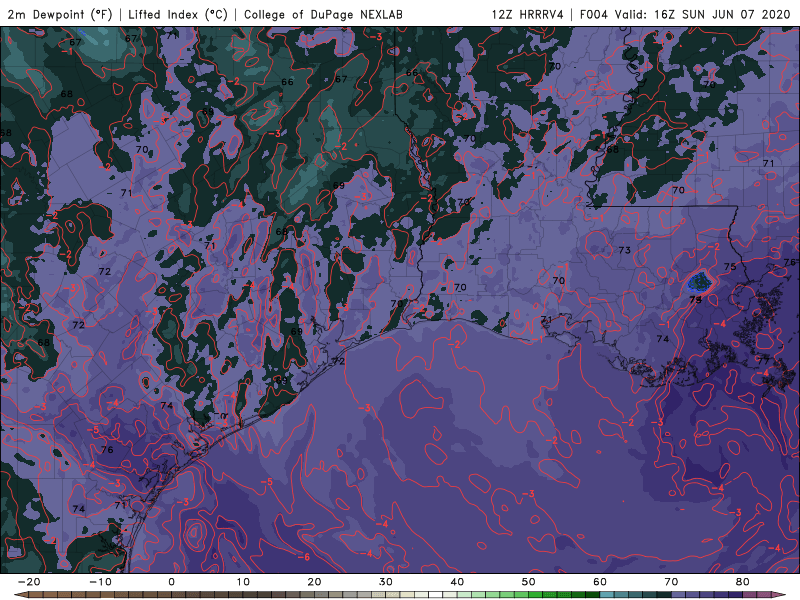Click the '77' dewpoint value on the map

(763, 361)
